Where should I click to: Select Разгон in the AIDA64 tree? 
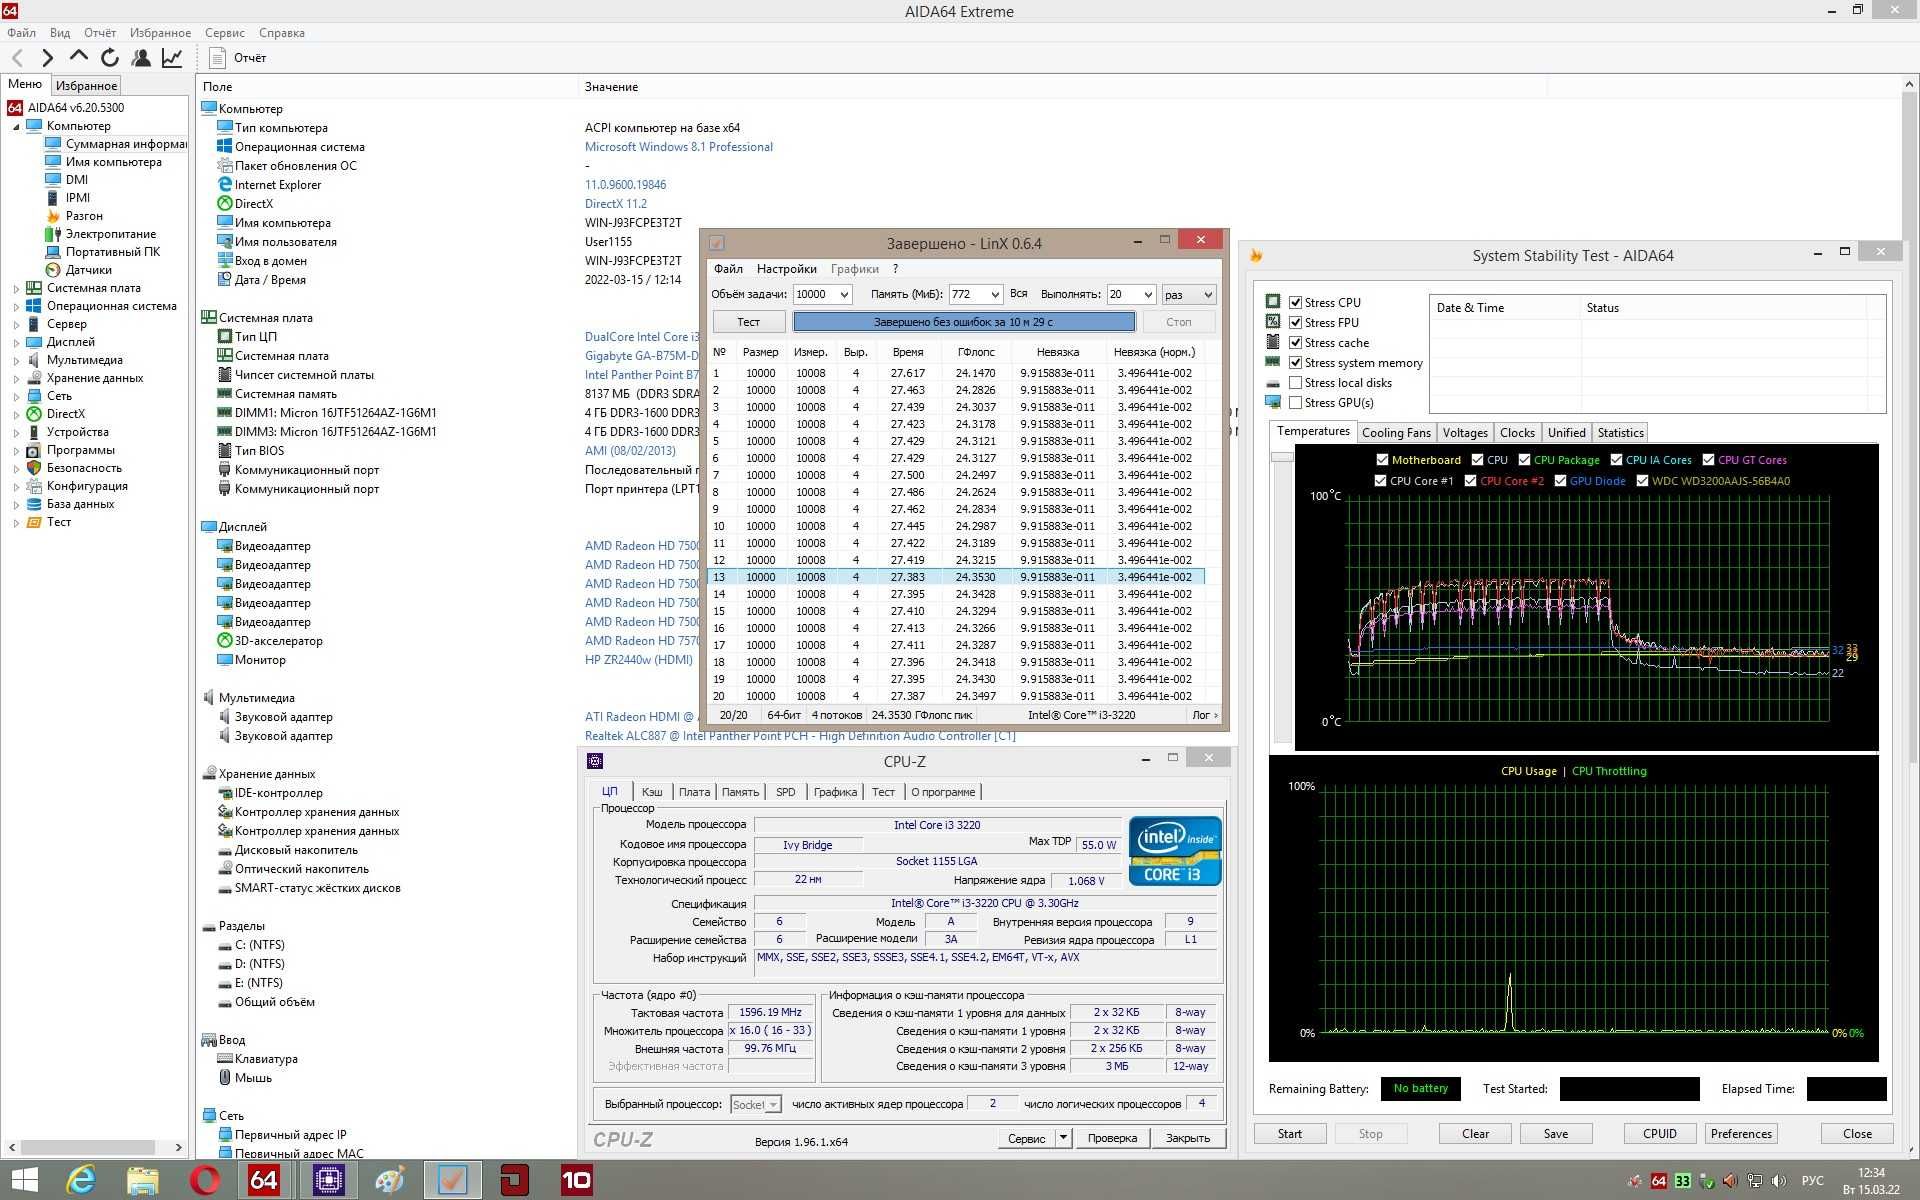click(84, 216)
